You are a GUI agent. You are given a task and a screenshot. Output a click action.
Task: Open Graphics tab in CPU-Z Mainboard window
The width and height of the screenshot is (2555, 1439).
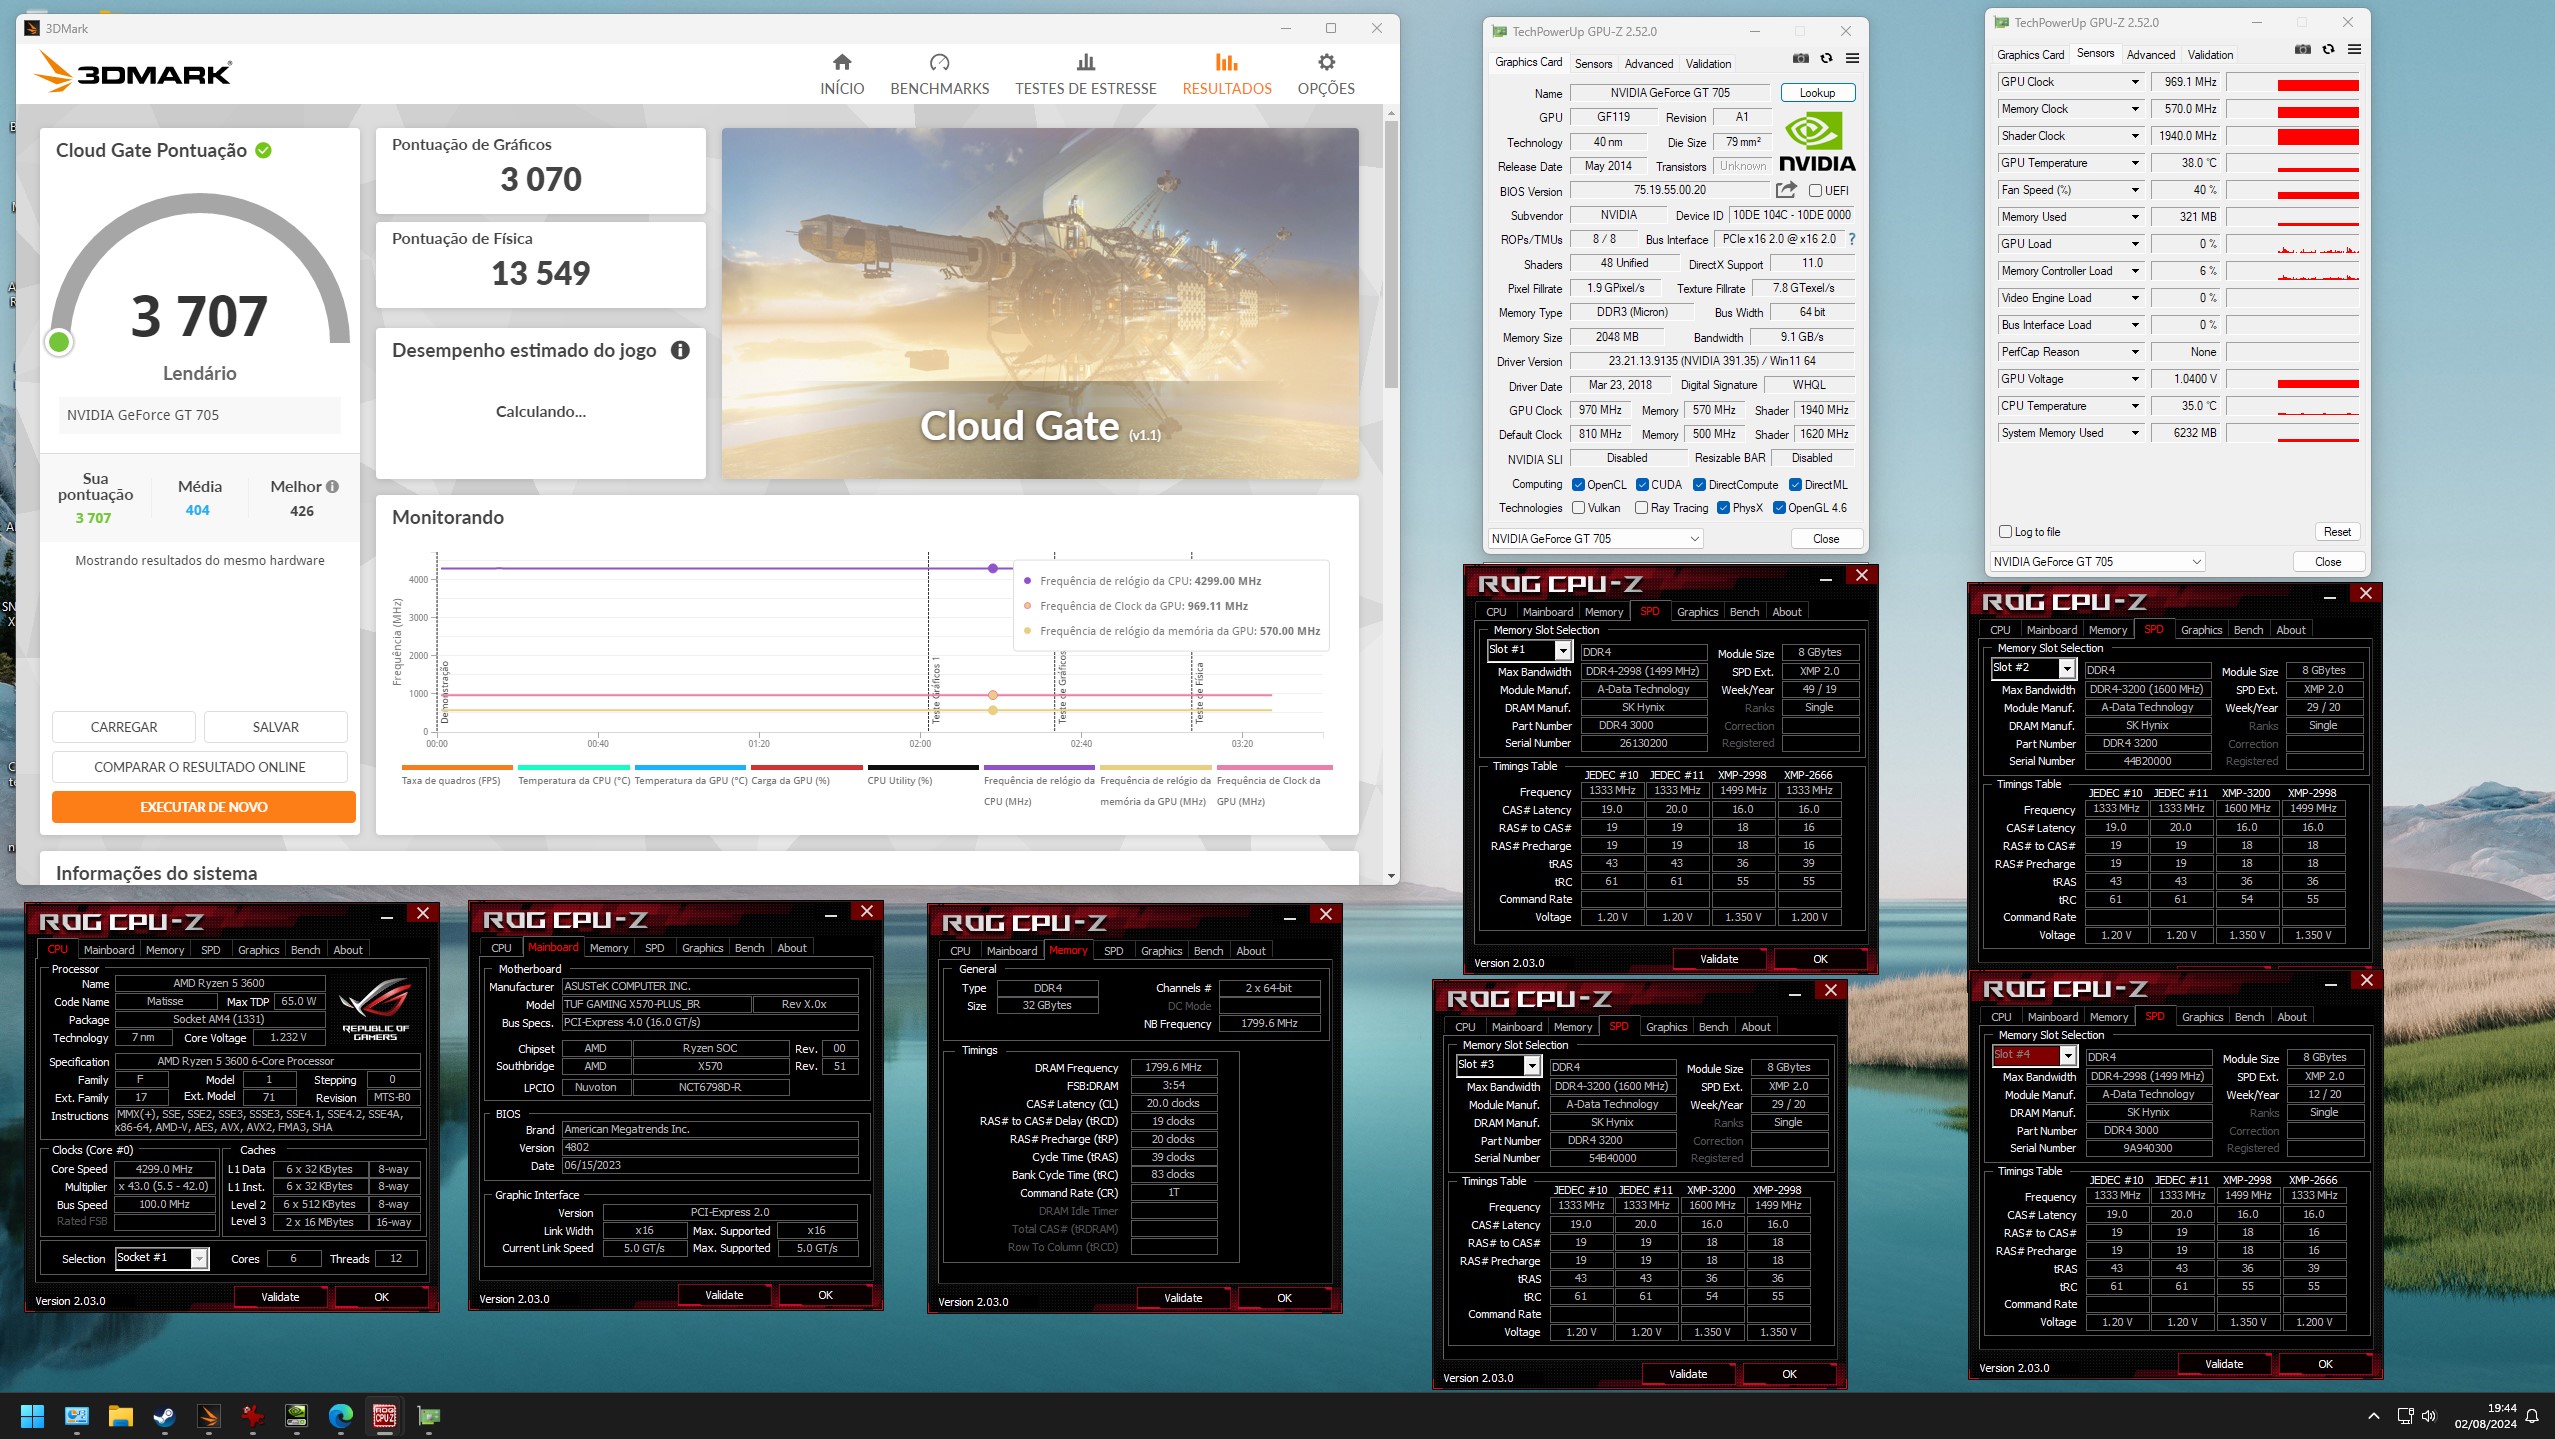click(x=702, y=948)
